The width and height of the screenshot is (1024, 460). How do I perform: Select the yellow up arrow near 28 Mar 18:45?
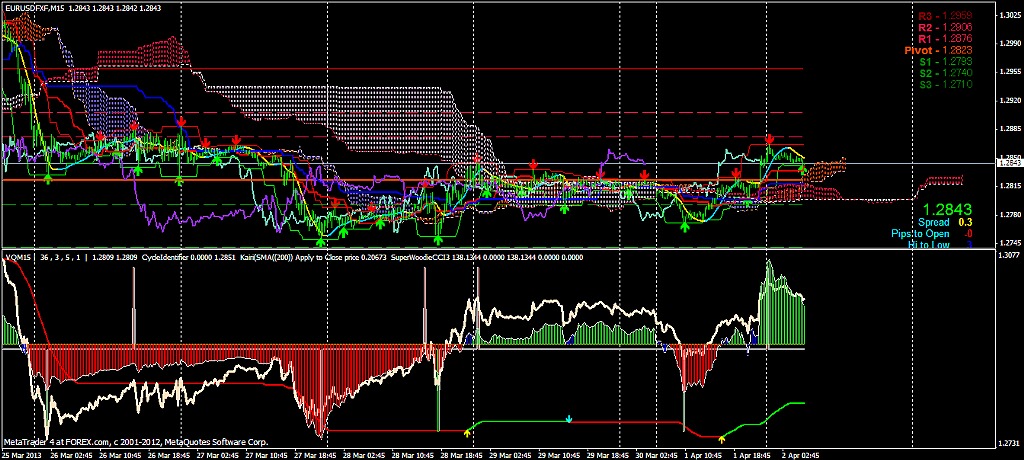tap(467, 432)
